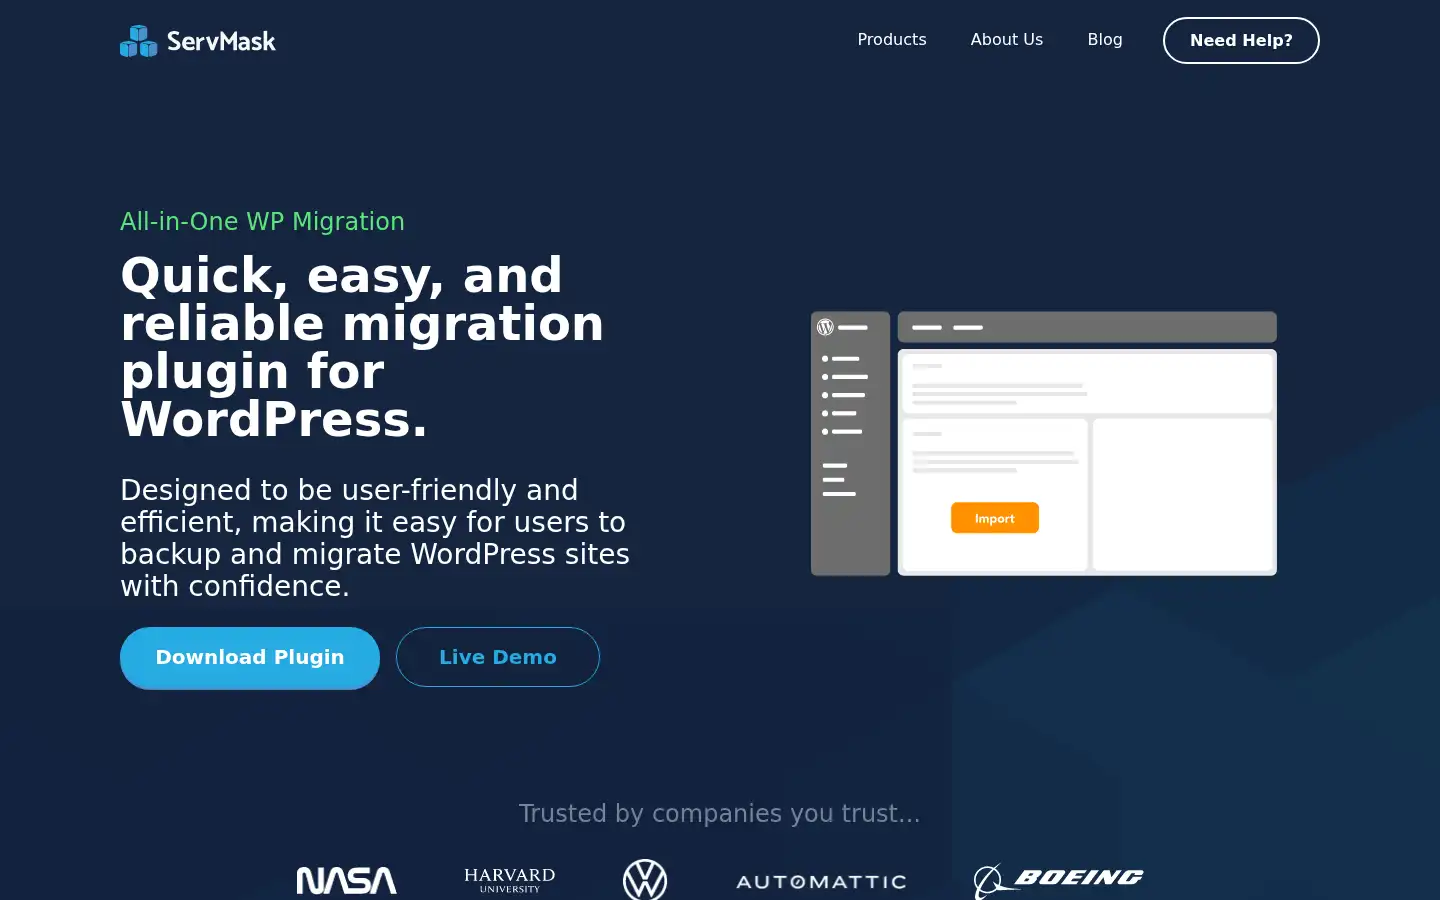Go to the About Us page
This screenshot has width=1440, height=900.
pos(1007,40)
